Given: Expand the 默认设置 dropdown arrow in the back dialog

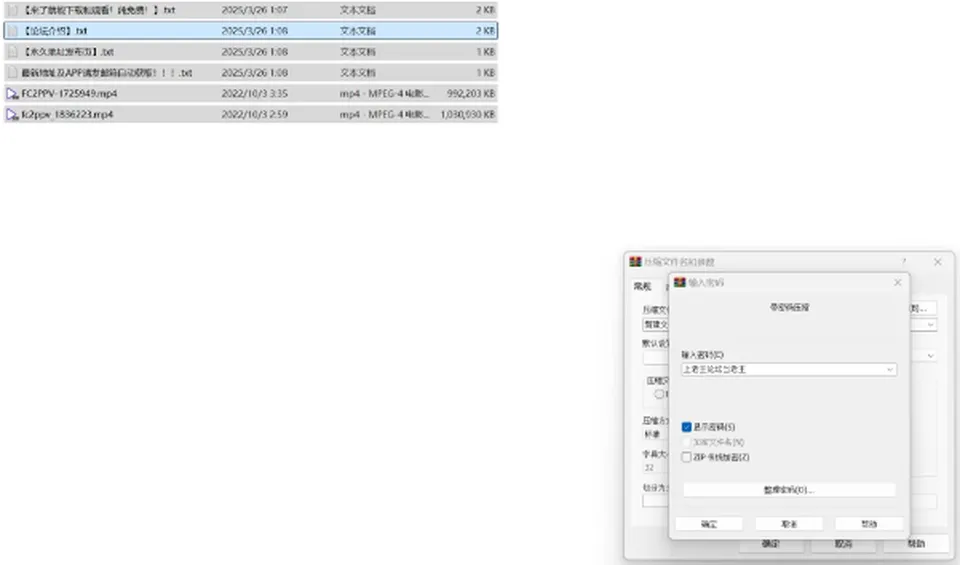Looking at the screenshot, I should pyautogui.click(x=931, y=356).
